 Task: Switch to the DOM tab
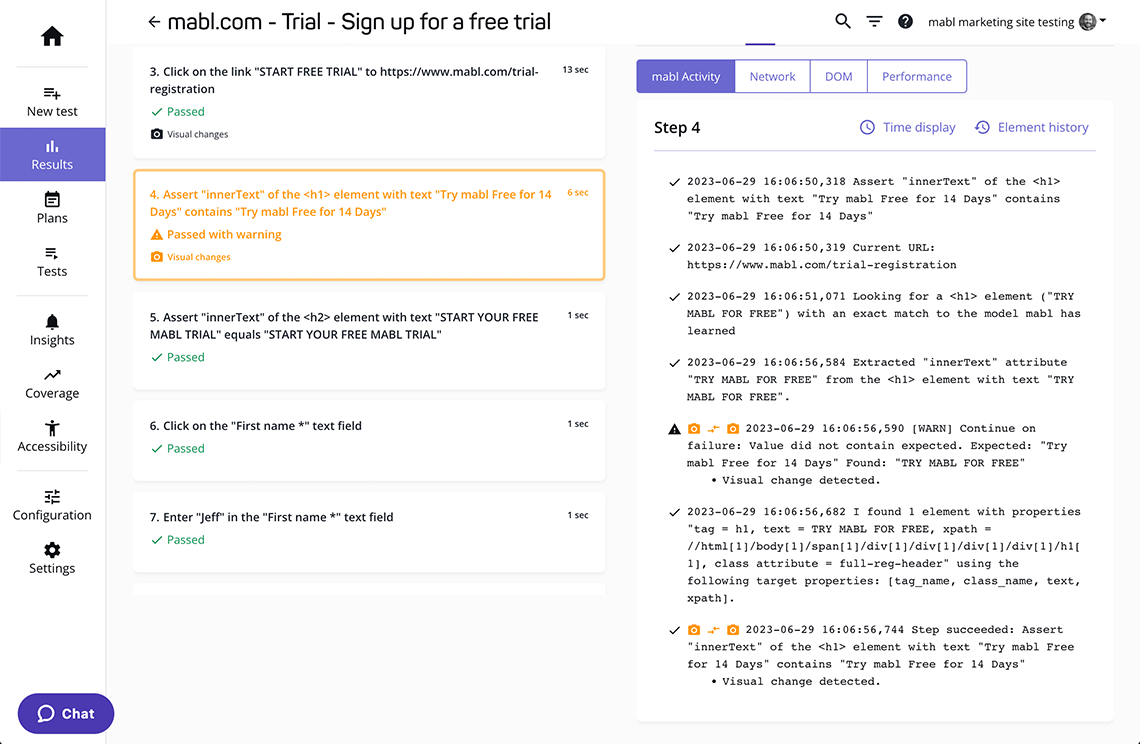point(838,77)
